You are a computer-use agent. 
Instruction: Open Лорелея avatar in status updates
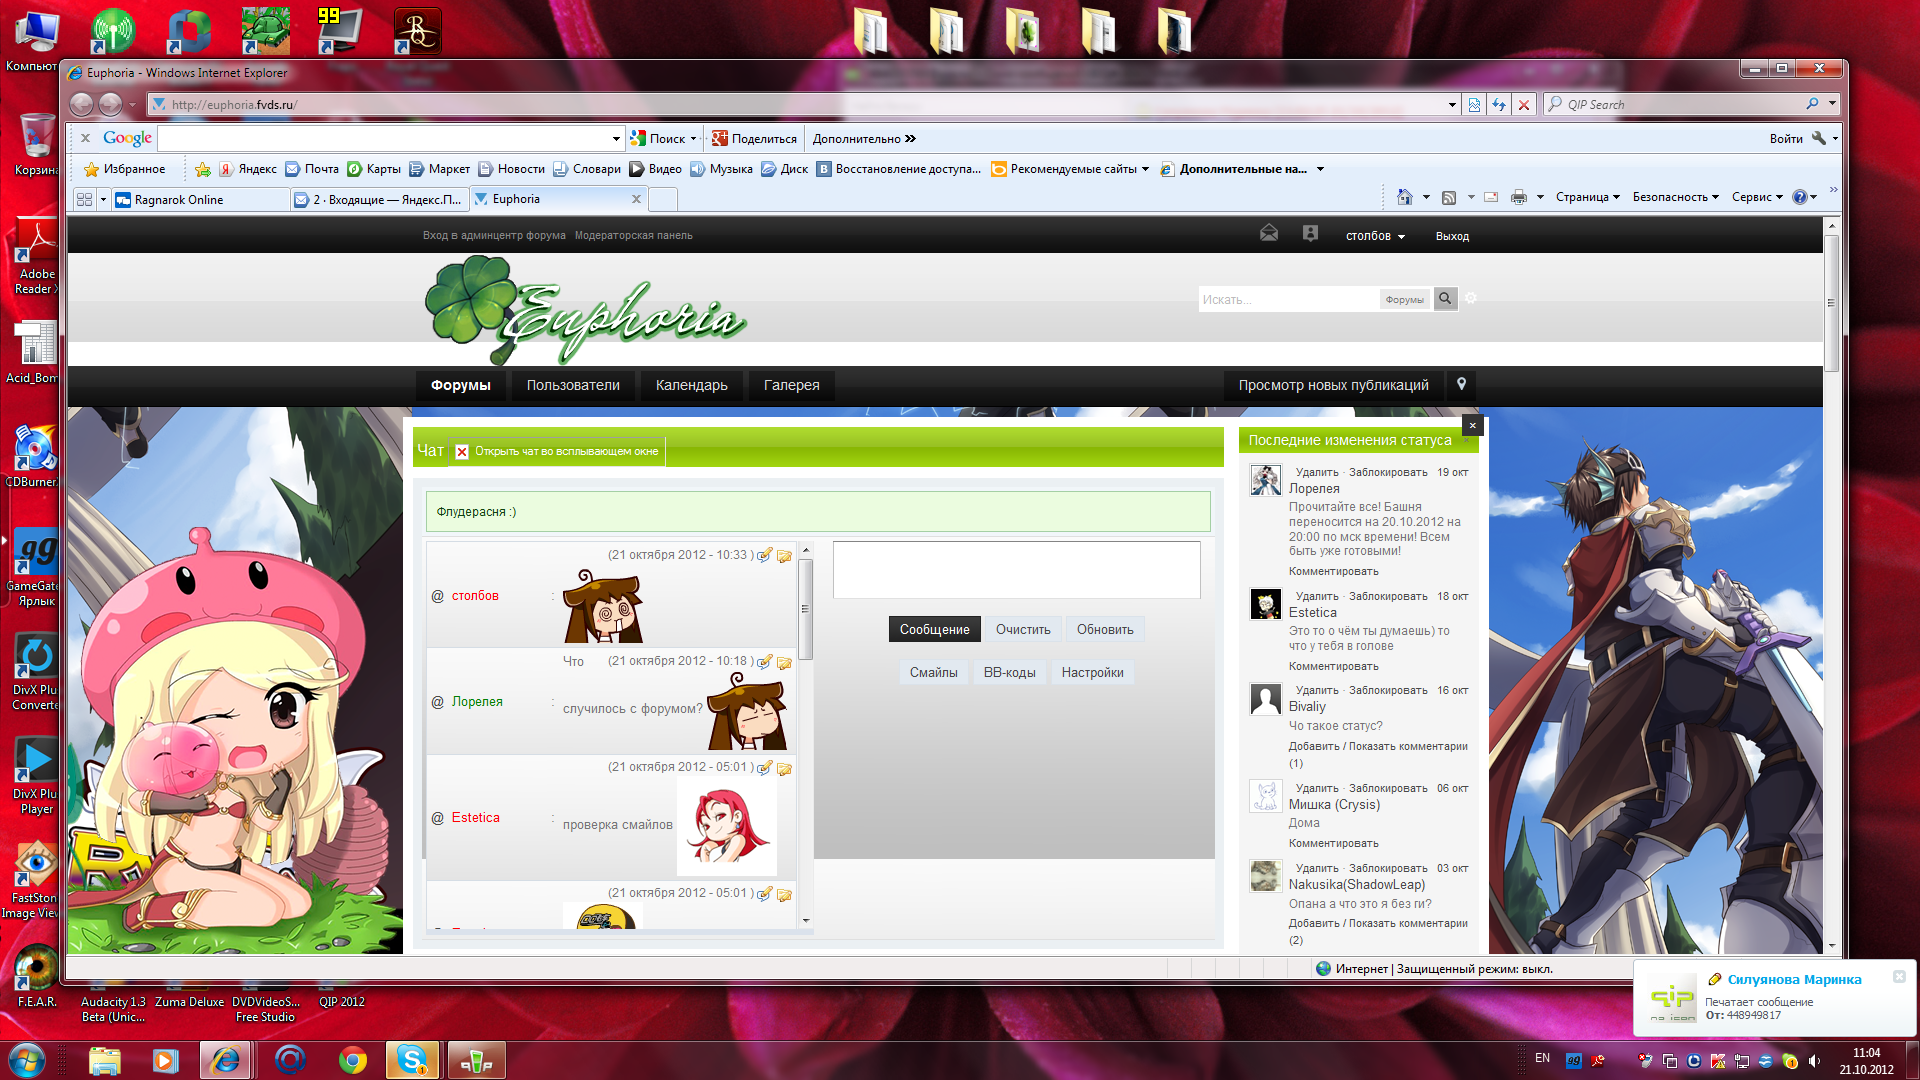[x=1265, y=480]
